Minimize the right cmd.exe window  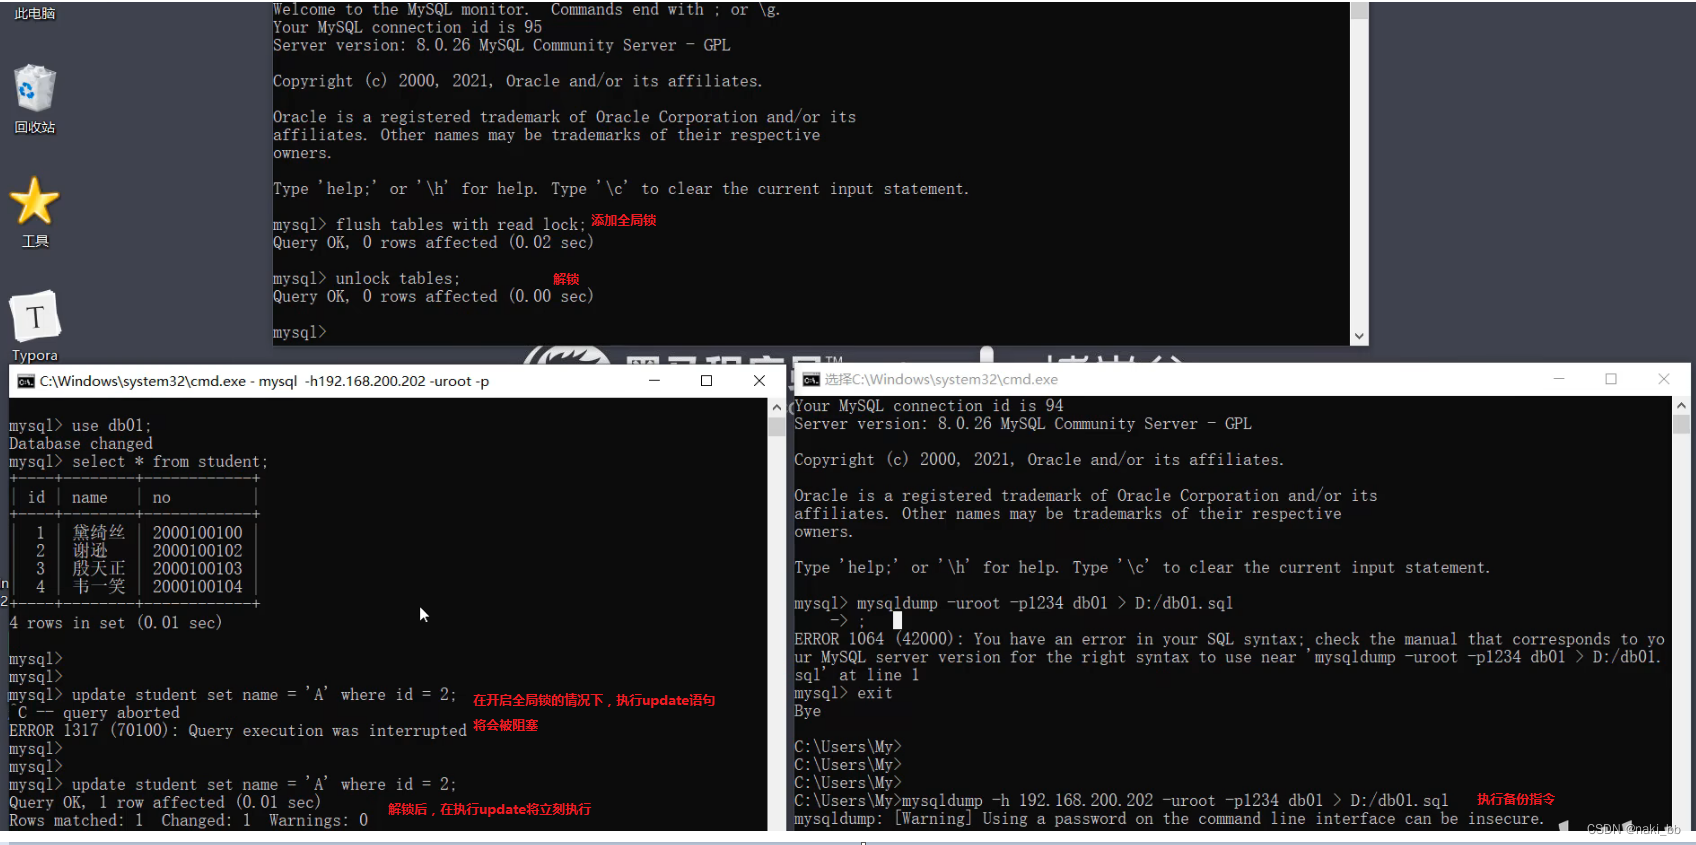[1558, 379]
